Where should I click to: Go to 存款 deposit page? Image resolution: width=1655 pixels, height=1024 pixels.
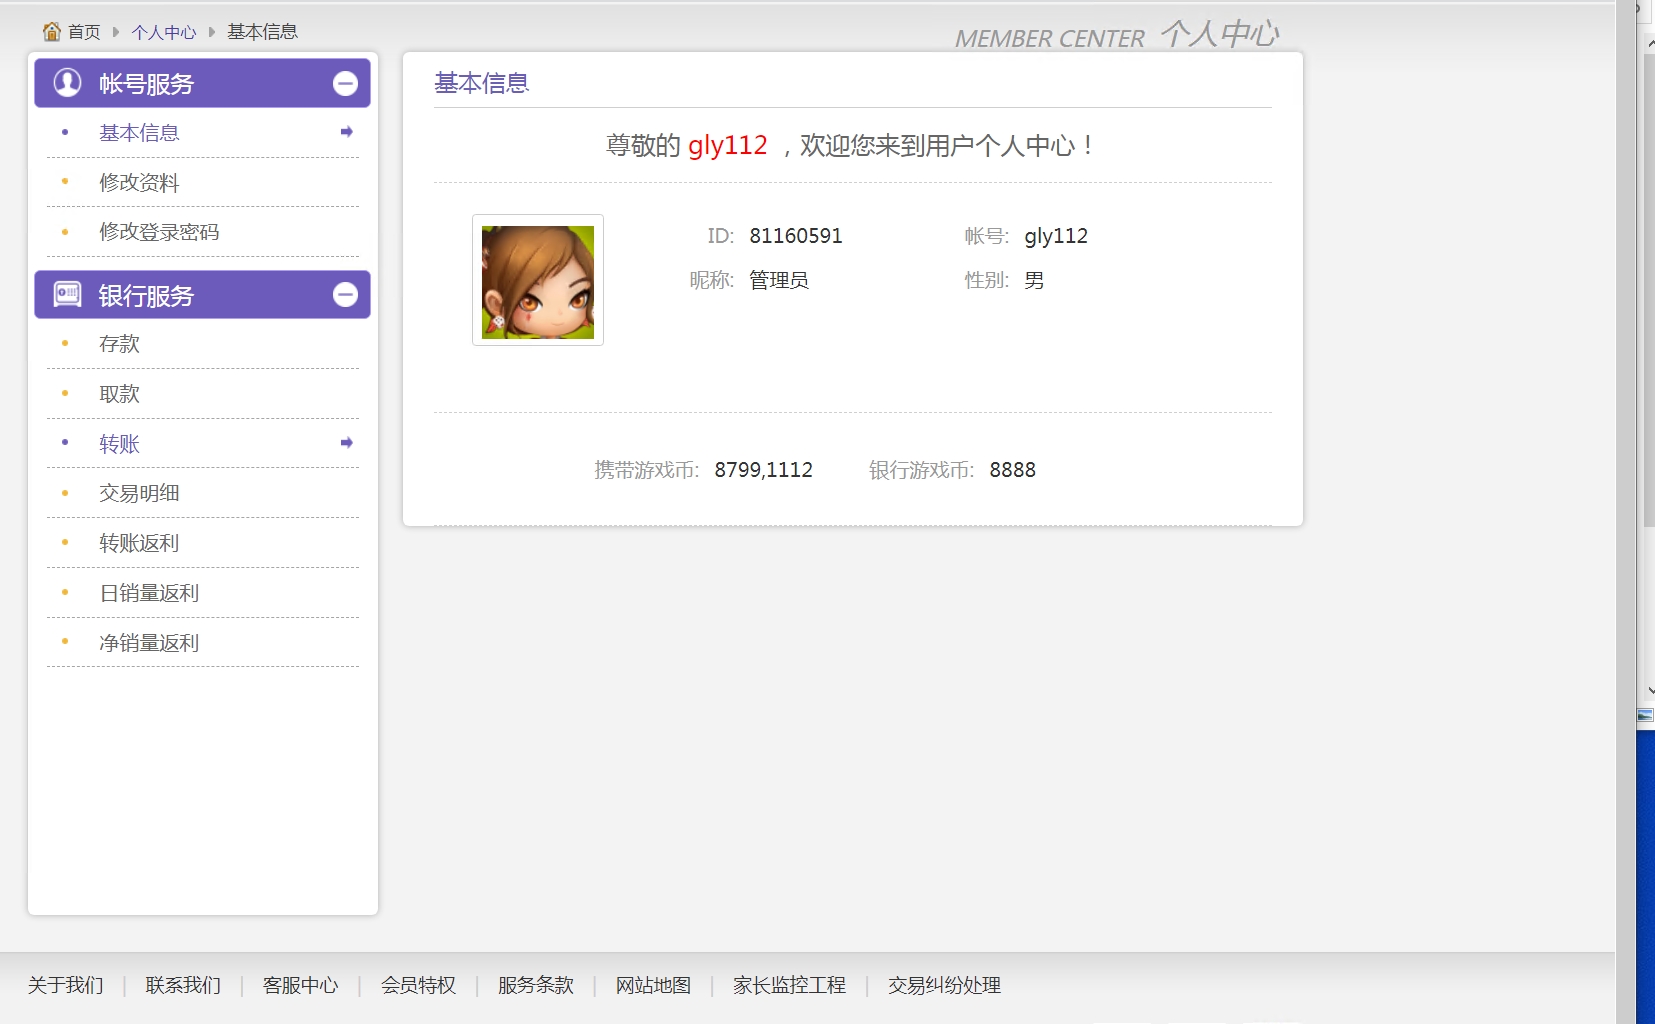click(x=119, y=344)
